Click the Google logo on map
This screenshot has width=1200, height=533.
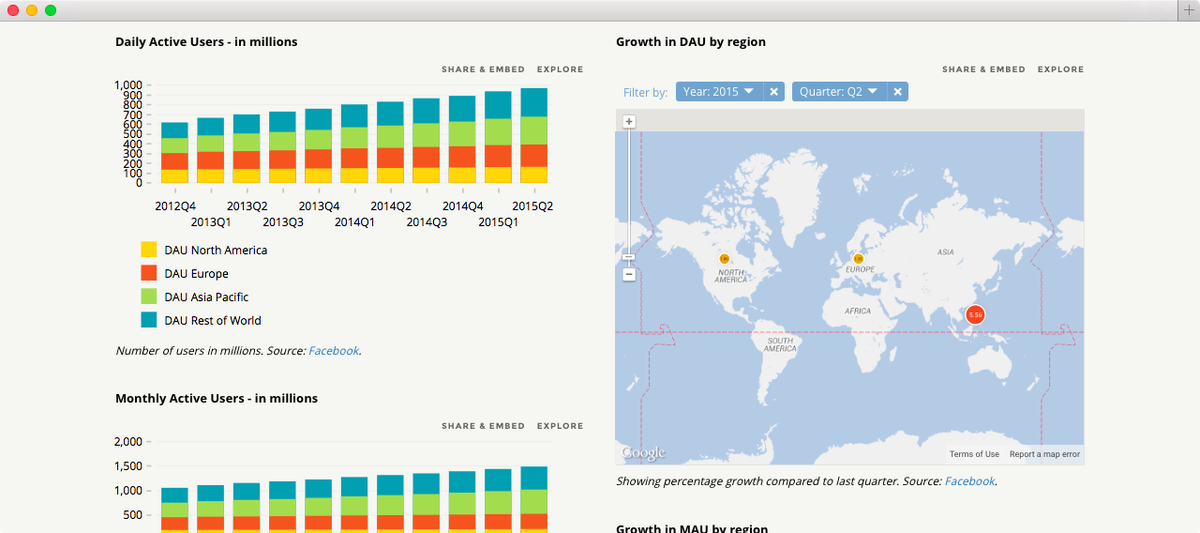[x=643, y=453]
